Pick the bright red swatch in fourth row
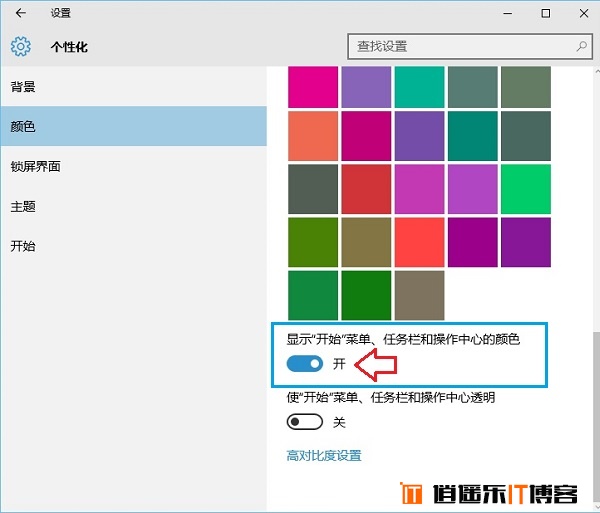The width and height of the screenshot is (600, 513). click(x=419, y=242)
